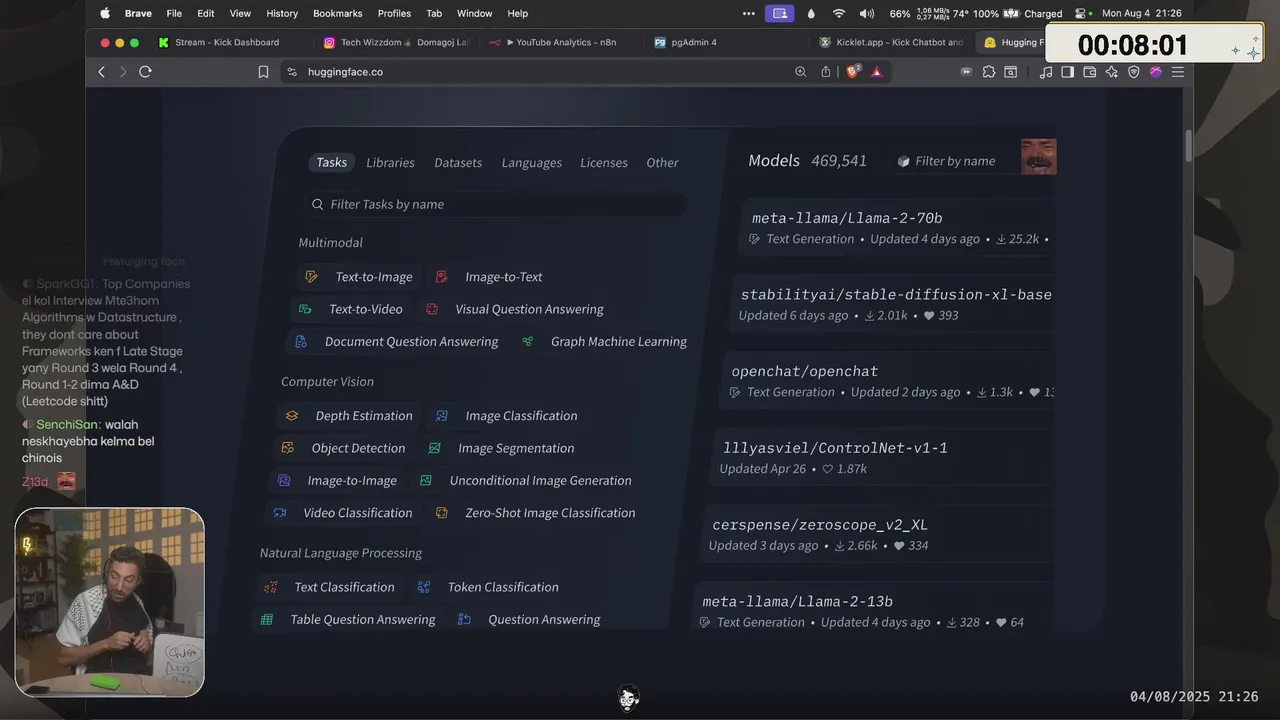Open Leo AI sparkle icon
The height and width of the screenshot is (720, 1280).
pos(1112,72)
